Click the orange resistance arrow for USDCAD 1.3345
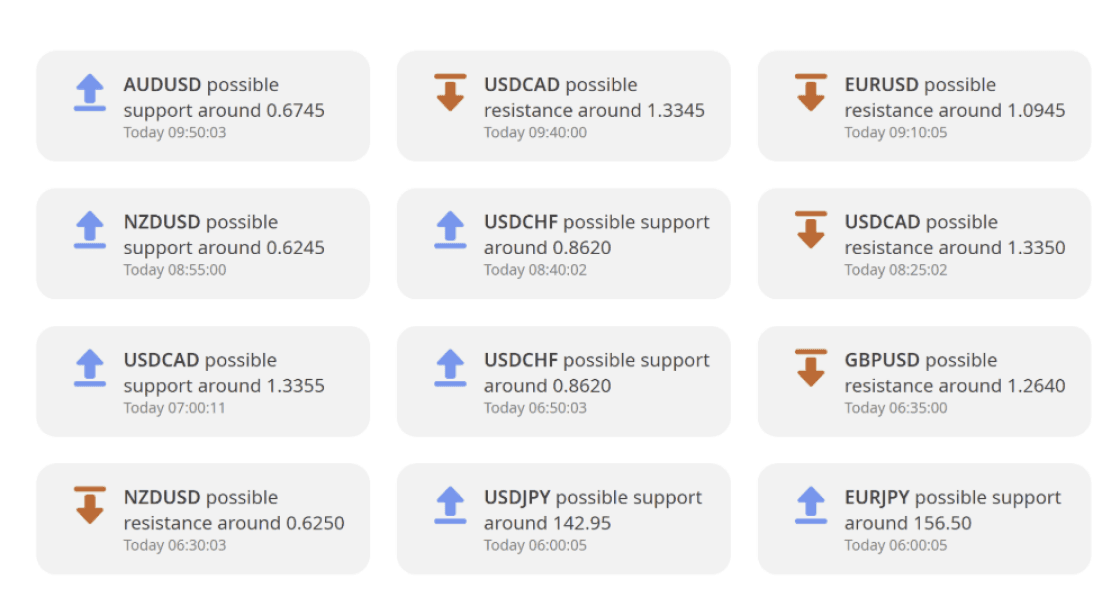This screenshot has height=616, width=1120. pyautogui.click(x=450, y=92)
